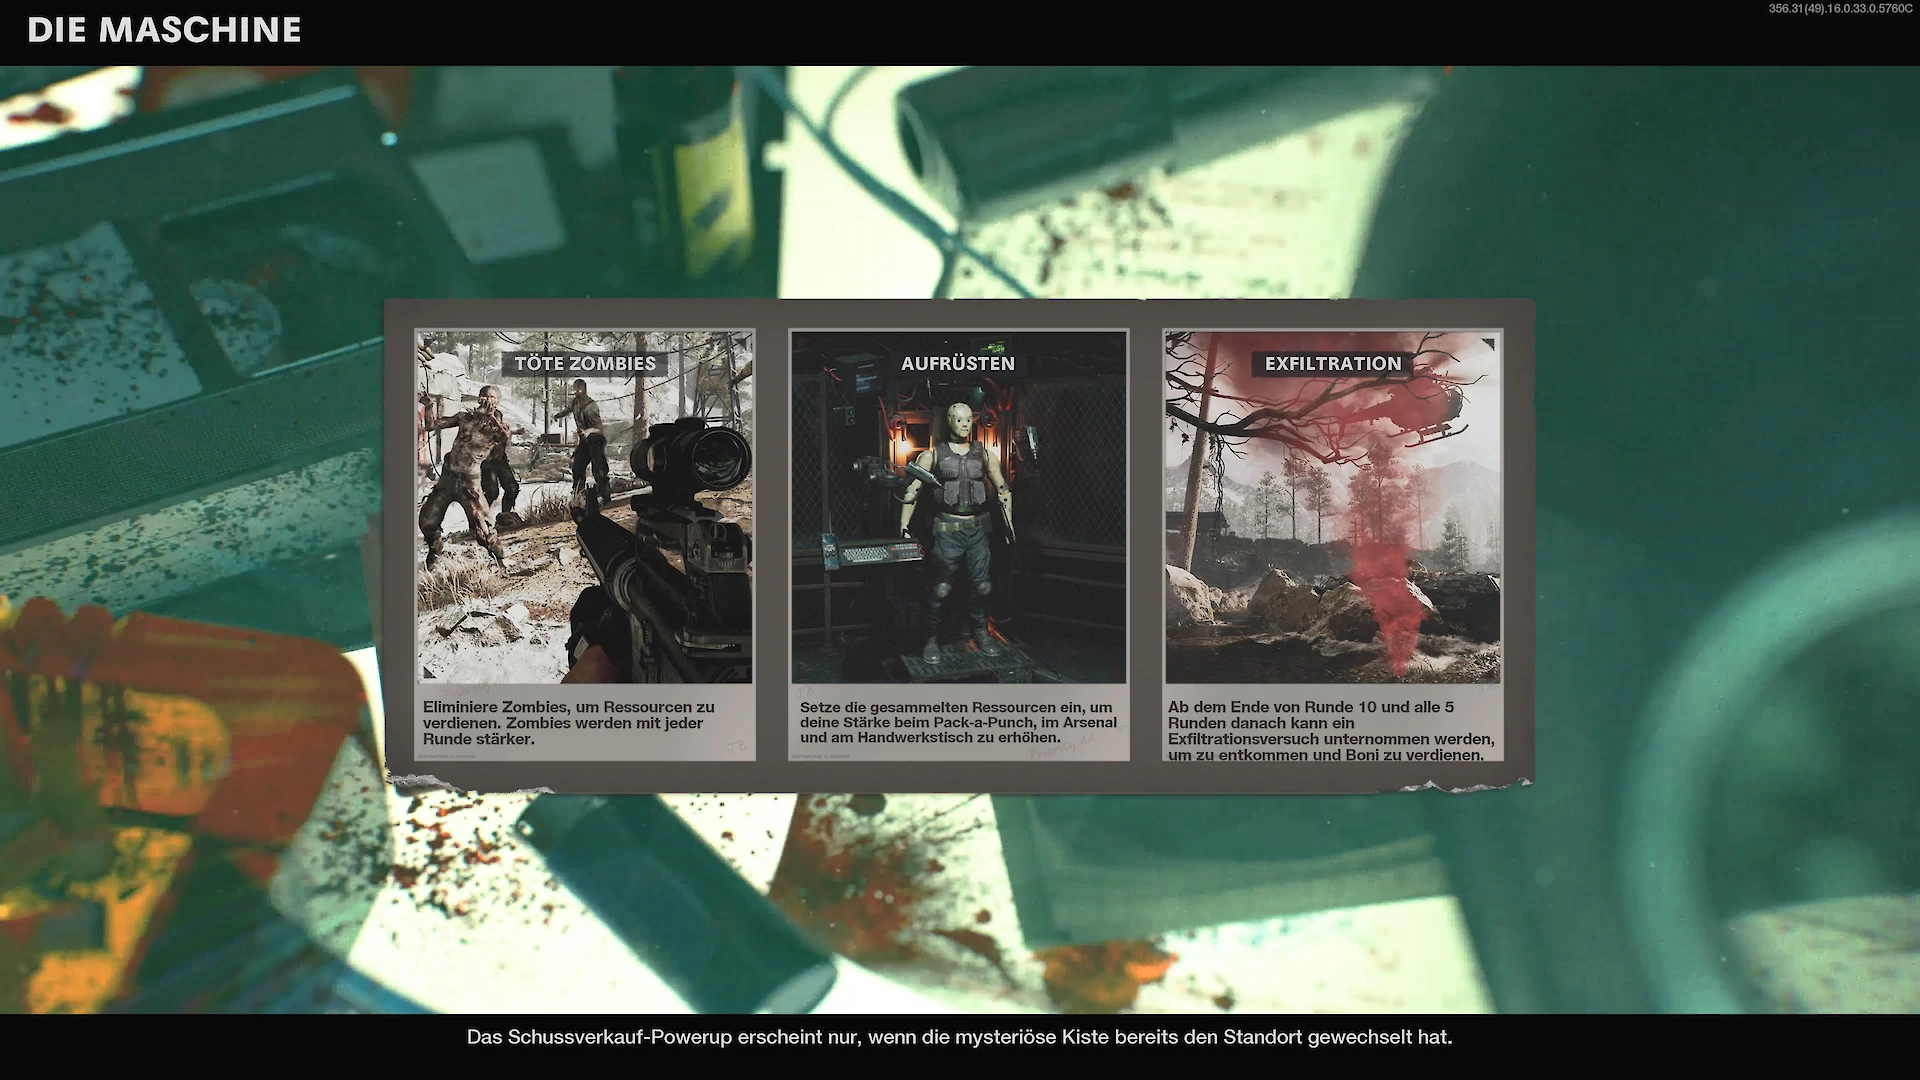Screen dimensions: 1920x1080
Task: Click the DIE MASCHINE map title
Action: point(164,30)
